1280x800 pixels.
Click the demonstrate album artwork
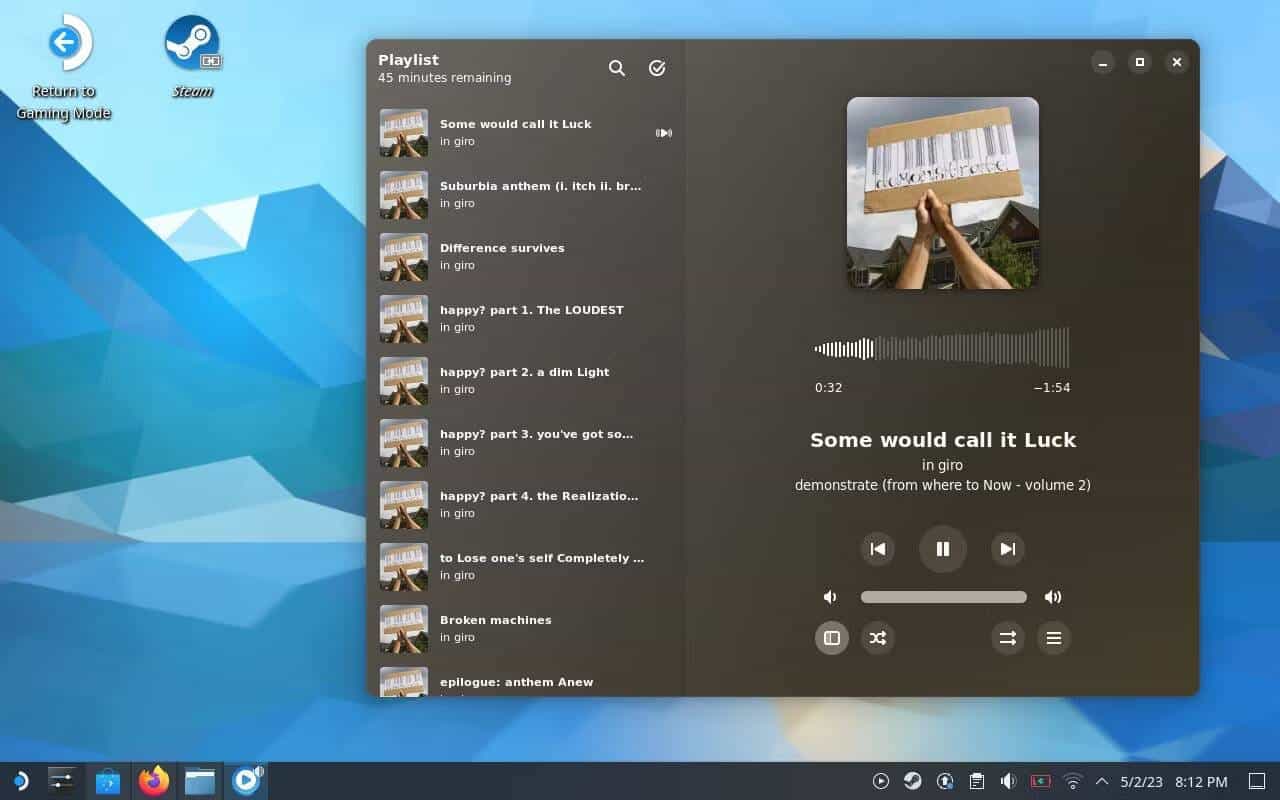942,192
